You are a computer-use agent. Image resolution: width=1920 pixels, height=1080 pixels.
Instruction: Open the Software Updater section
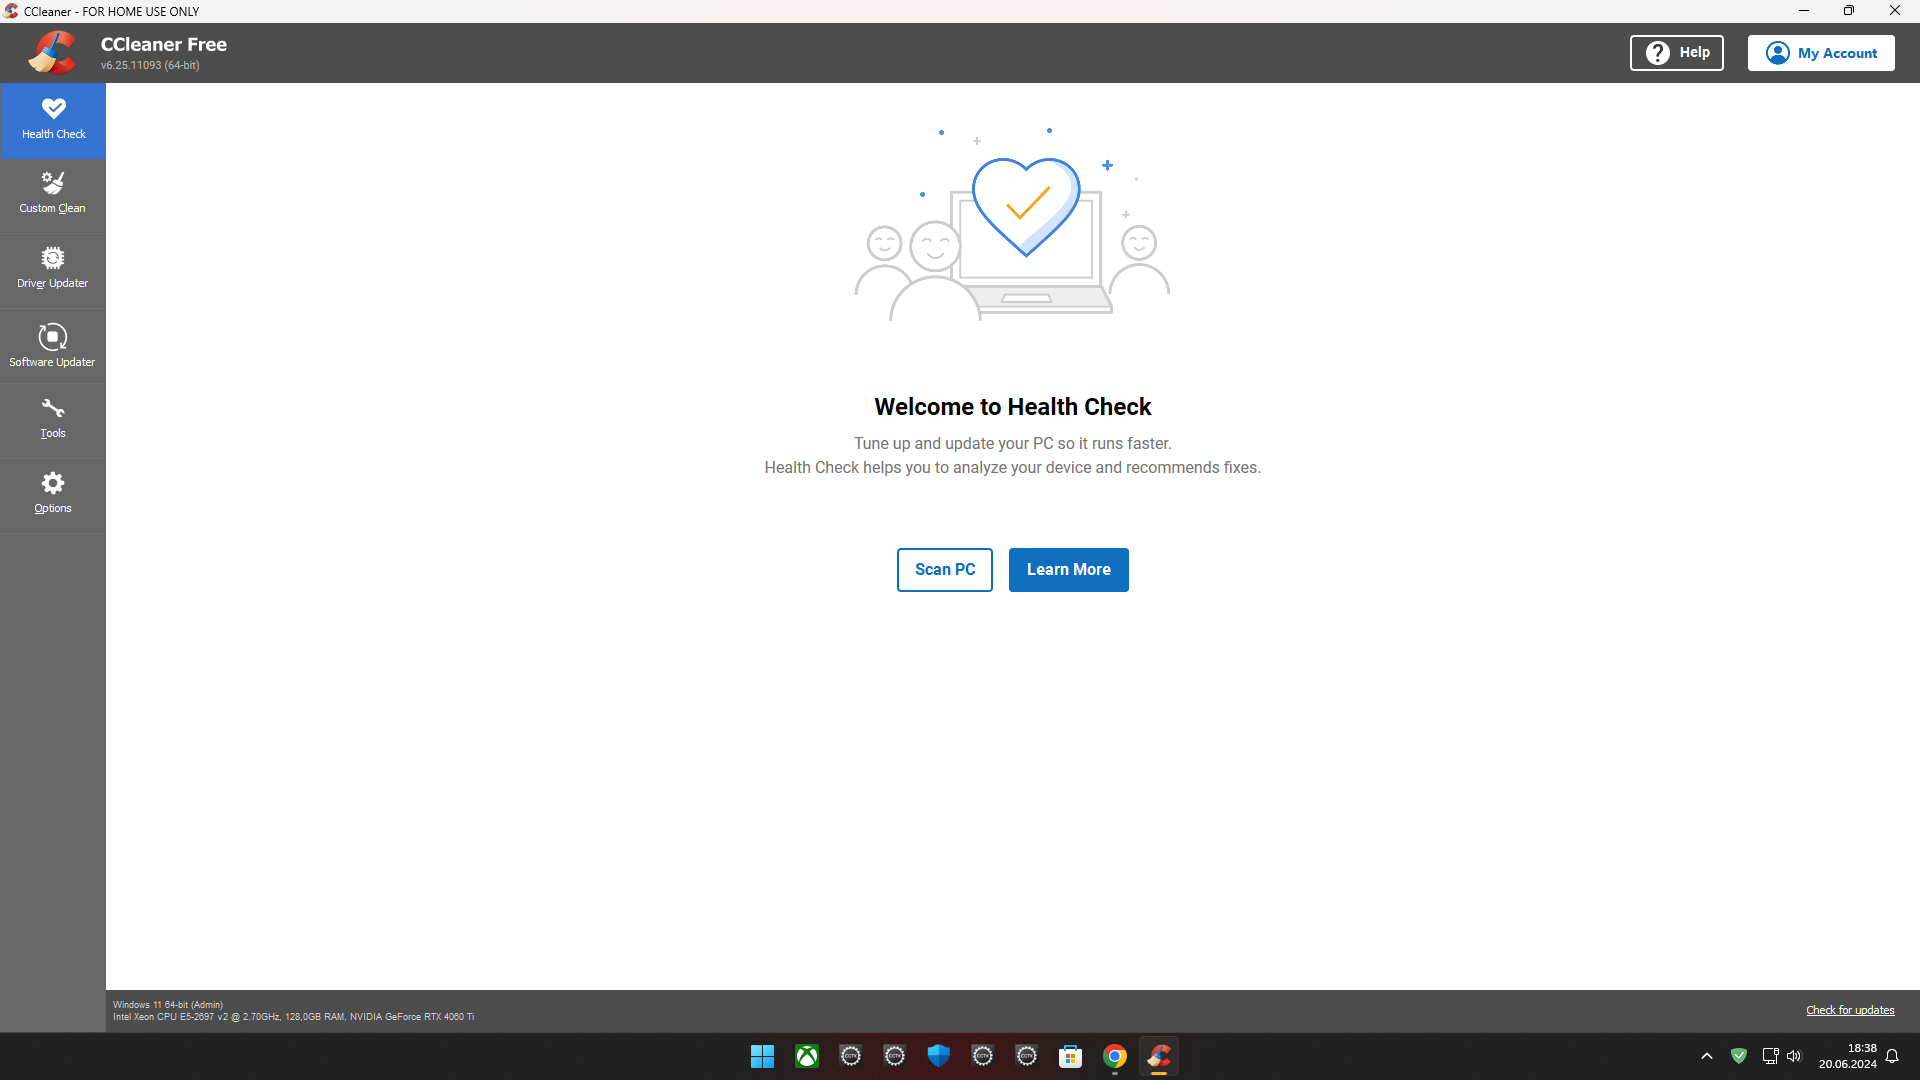point(52,345)
